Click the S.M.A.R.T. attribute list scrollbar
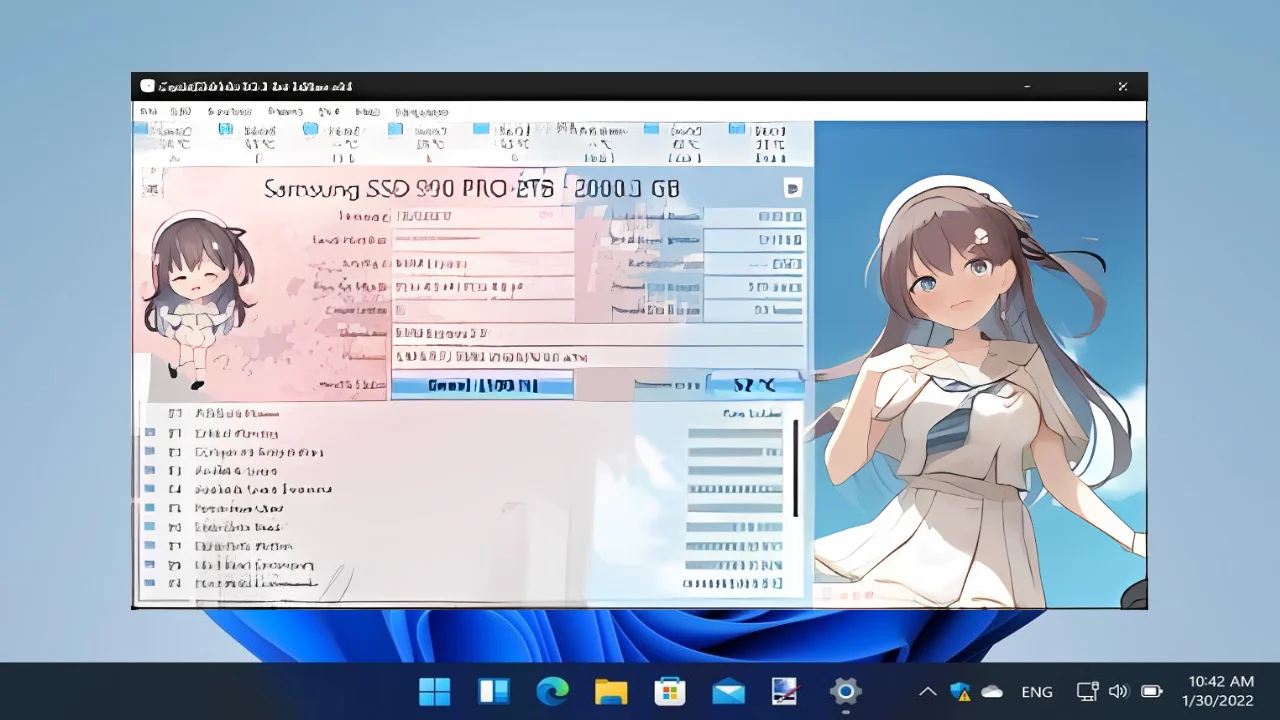Viewport: 1280px width, 720px height. pyautogui.click(x=796, y=468)
